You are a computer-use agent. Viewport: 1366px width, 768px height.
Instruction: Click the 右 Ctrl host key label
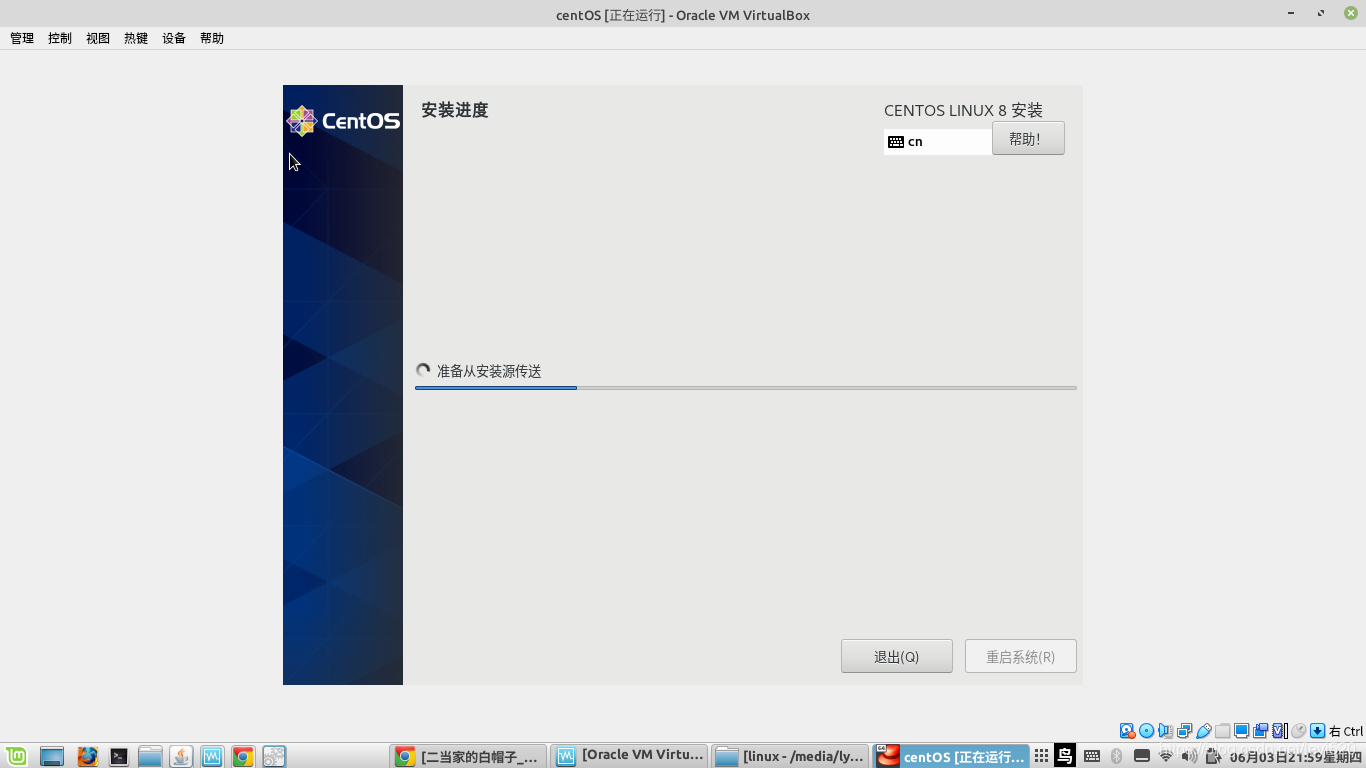[1346, 731]
